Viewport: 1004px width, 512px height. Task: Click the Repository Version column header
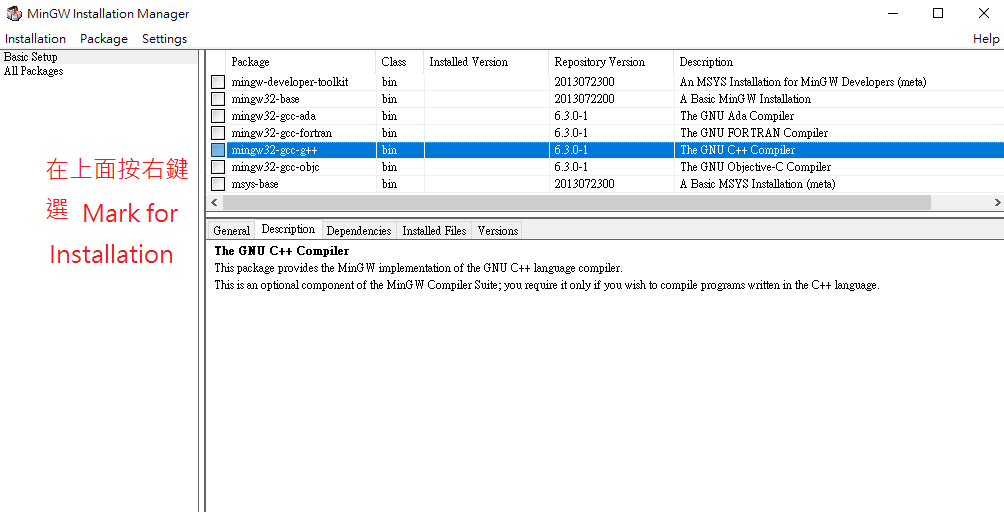pos(611,62)
